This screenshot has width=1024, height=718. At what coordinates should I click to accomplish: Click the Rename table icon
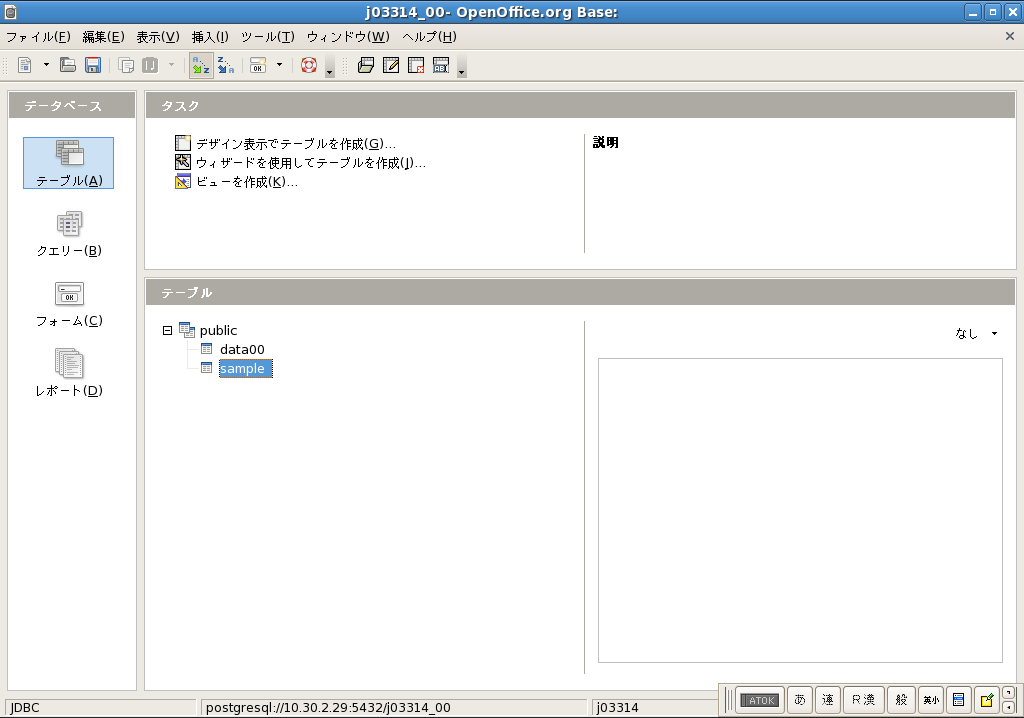(x=441, y=65)
